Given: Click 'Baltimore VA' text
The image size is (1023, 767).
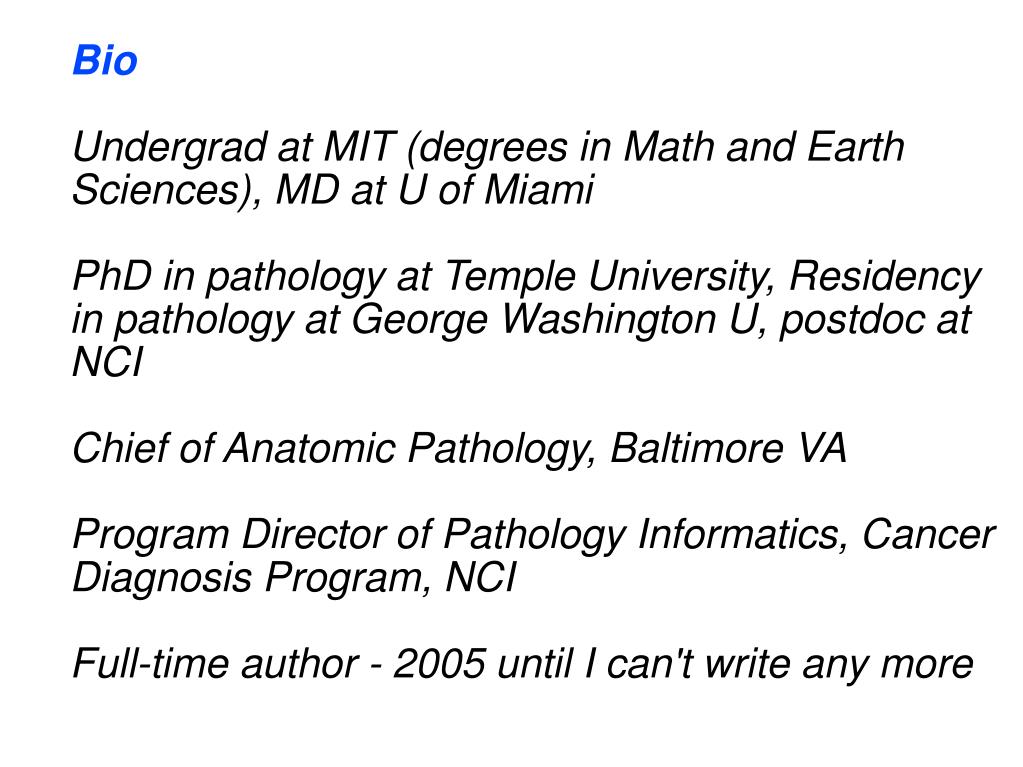Looking at the screenshot, I should pyautogui.click(x=728, y=448).
